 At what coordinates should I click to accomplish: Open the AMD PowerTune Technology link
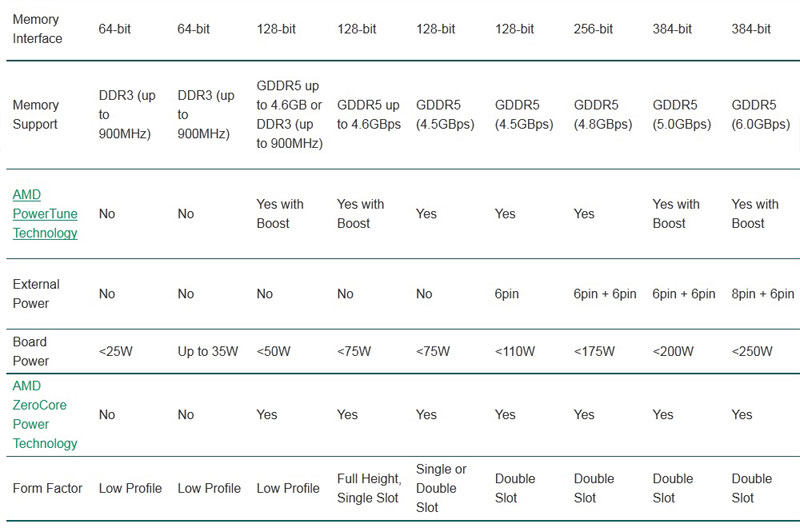click(x=45, y=214)
